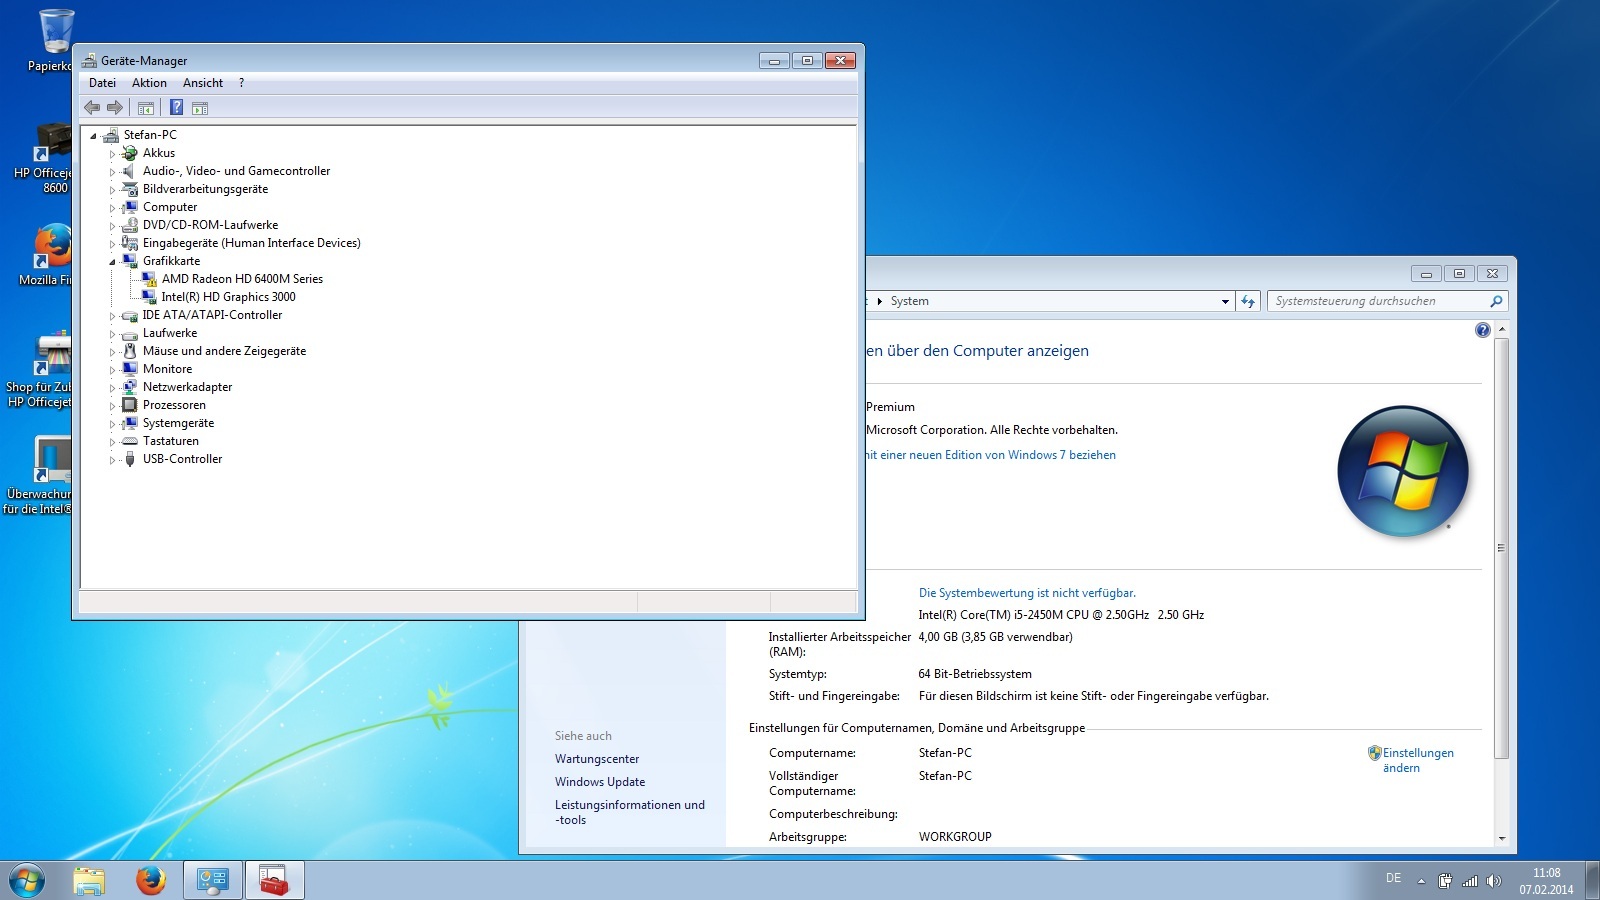This screenshot has height=900, width=1600.
Task: Select the Bildverarbeitungsgeräte camera icon
Action: point(129,189)
